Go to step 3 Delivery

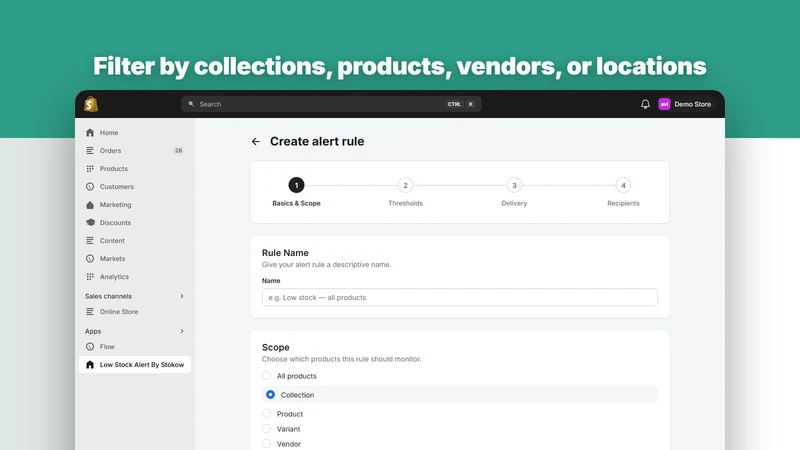[514, 185]
